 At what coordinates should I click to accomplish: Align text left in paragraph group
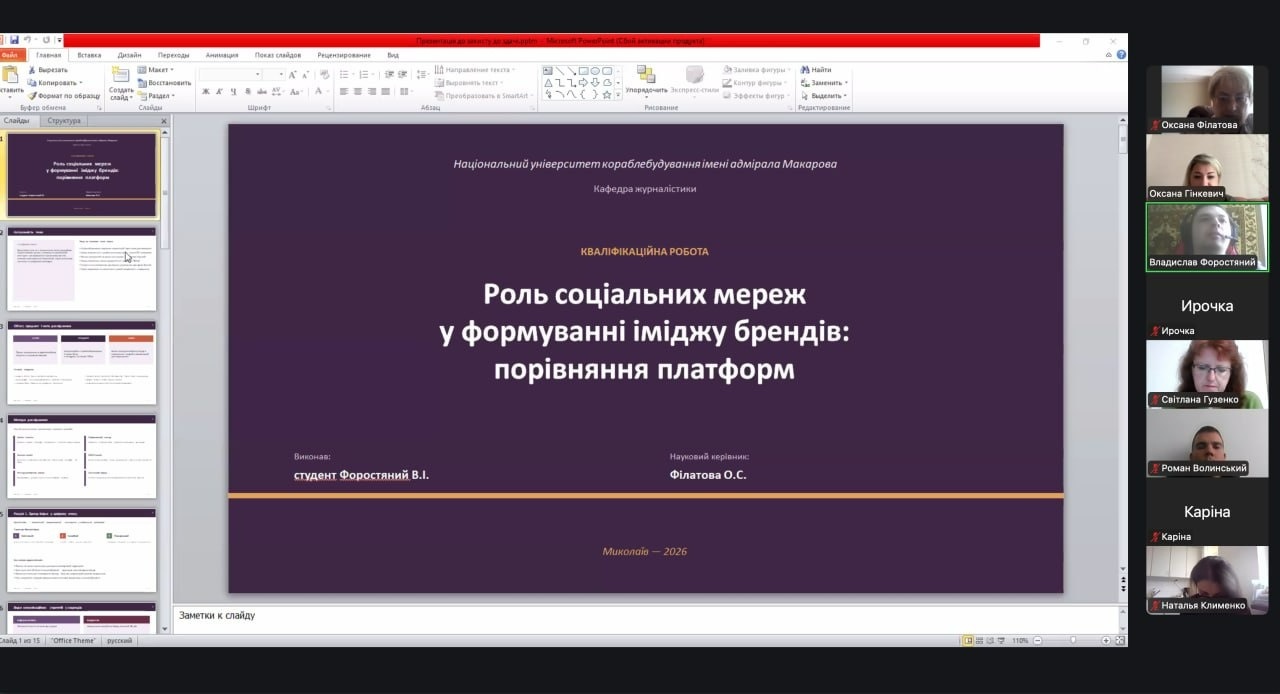tap(343, 91)
